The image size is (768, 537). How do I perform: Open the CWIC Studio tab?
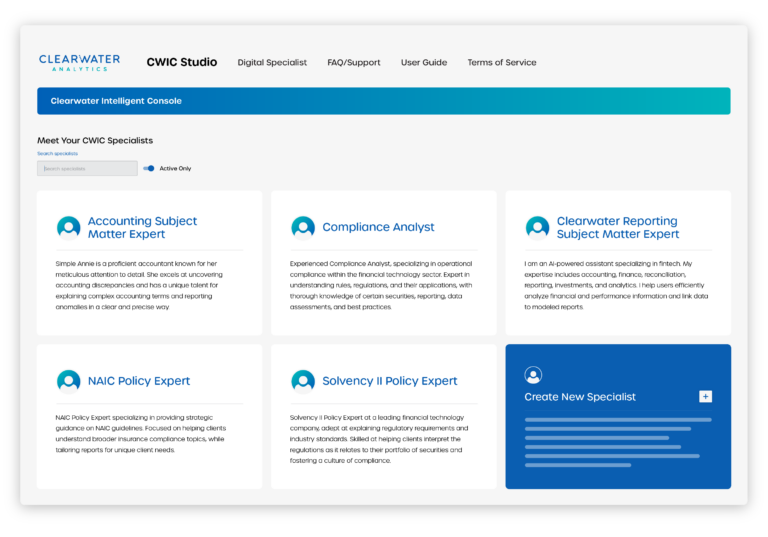[182, 62]
